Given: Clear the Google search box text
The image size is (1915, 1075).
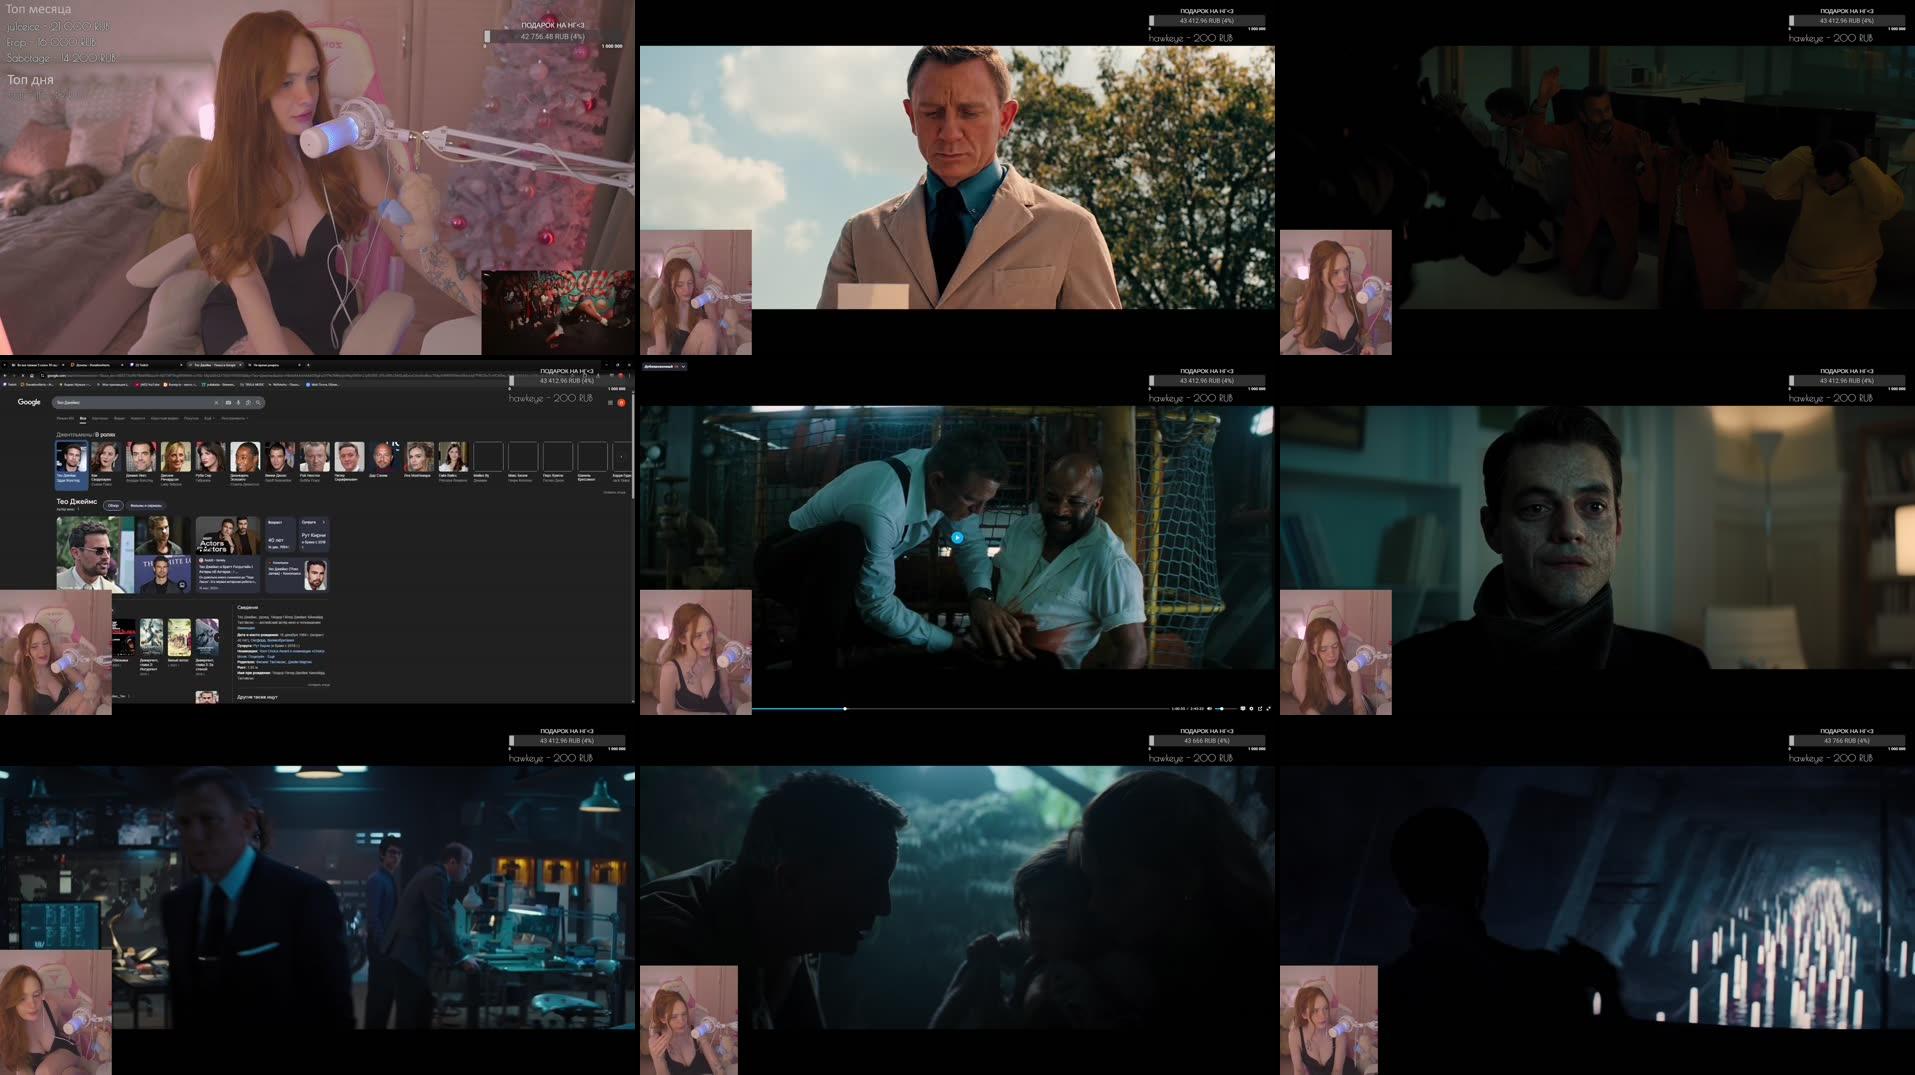Looking at the screenshot, I should click(216, 403).
